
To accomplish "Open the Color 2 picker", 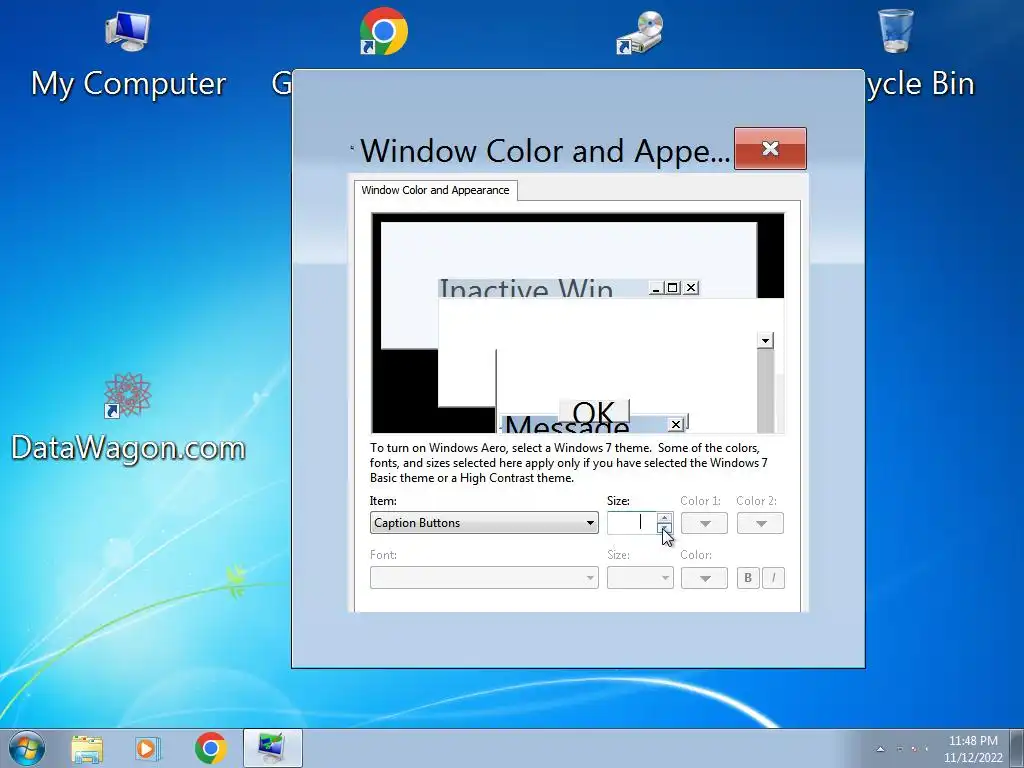I will point(760,523).
